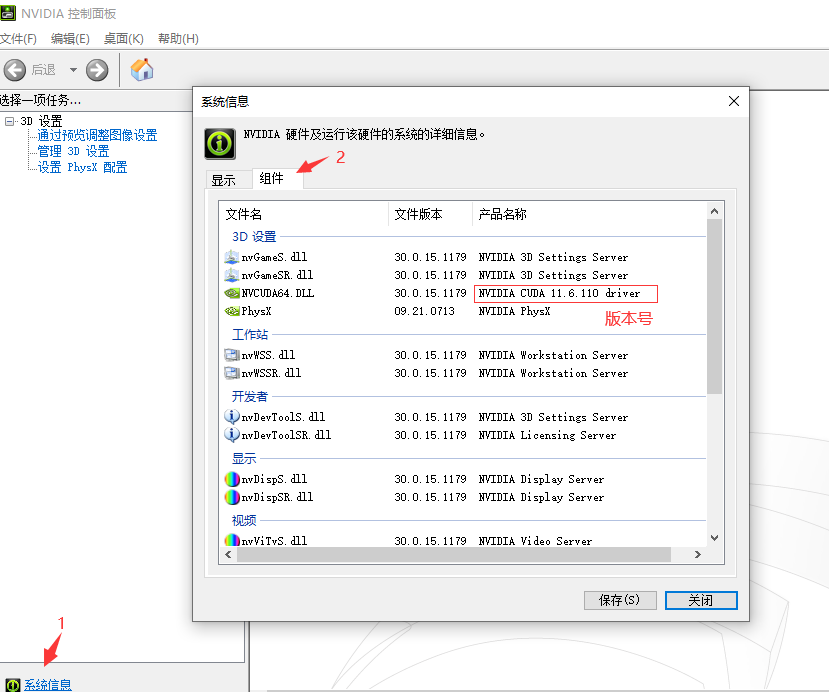
Task: Select the nvWSSR.dll workstation icon
Action: point(232,373)
